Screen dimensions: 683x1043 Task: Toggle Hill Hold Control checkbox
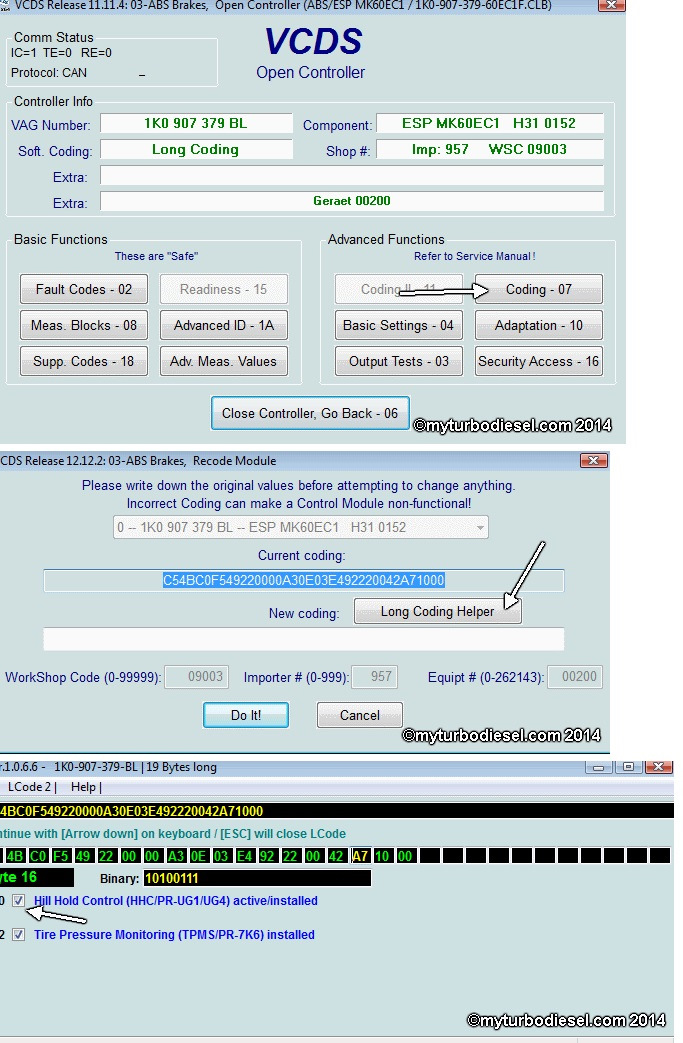pos(19,901)
